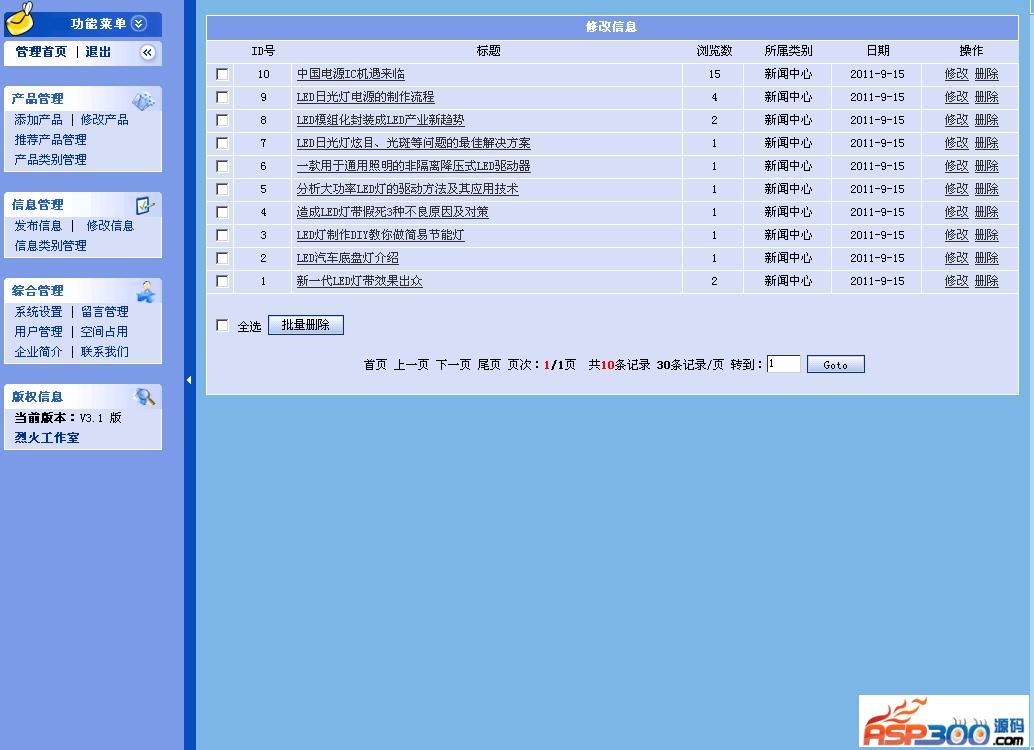This screenshot has height=750, width=1034.
Task: Open article LED模组化封装成LED产业新趋势
Action: tap(380, 120)
